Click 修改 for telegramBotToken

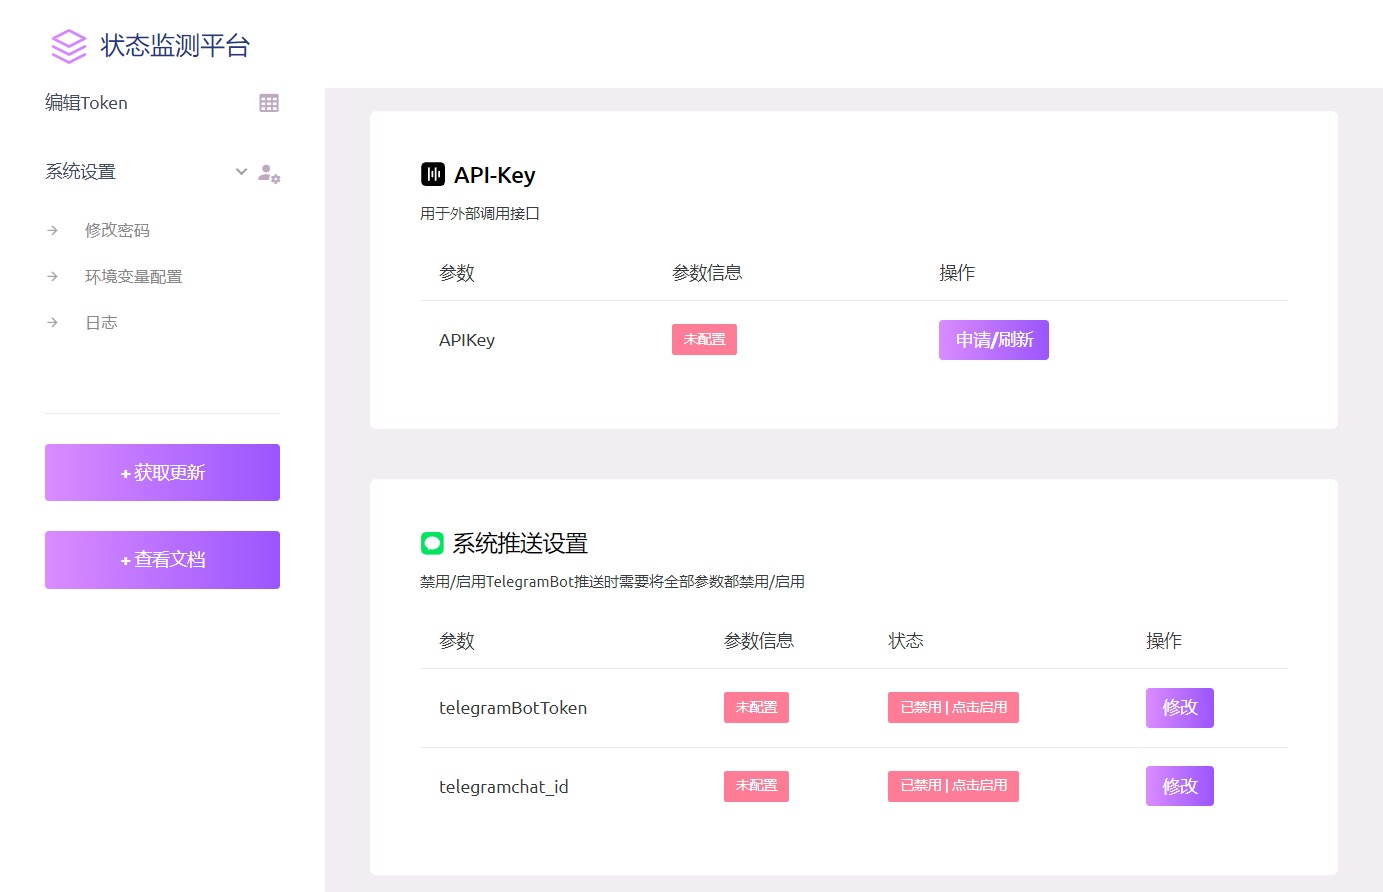pyautogui.click(x=1179, y=707)
